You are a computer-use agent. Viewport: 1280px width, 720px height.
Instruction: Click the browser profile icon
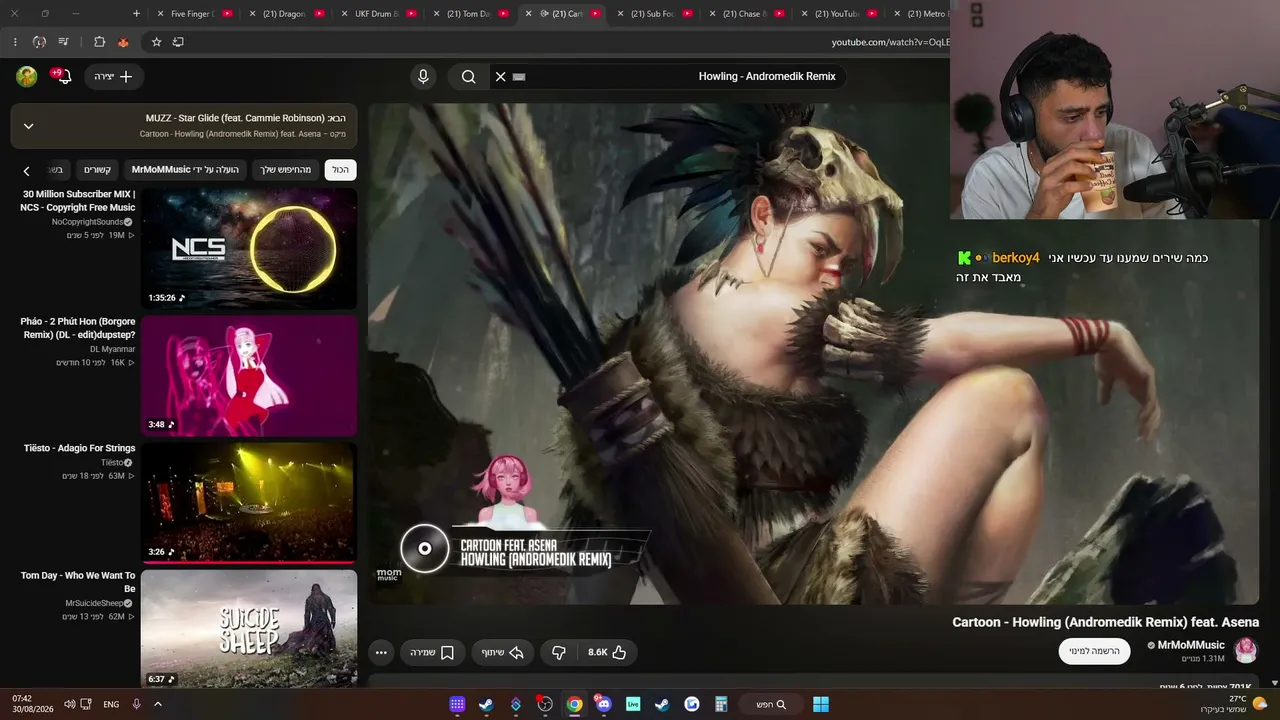[x=39, y=42]
